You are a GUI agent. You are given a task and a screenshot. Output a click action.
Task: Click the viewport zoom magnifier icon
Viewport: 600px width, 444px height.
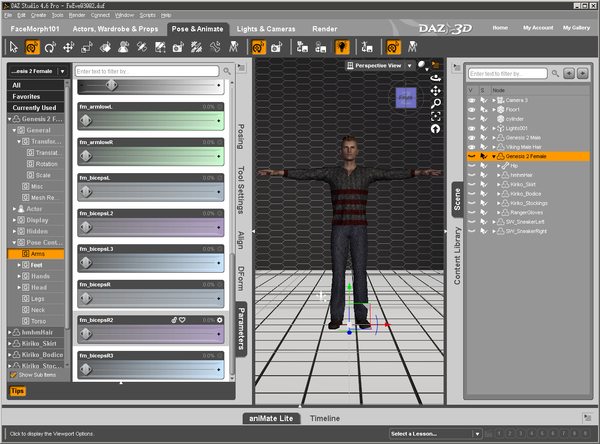pos(436,103)
